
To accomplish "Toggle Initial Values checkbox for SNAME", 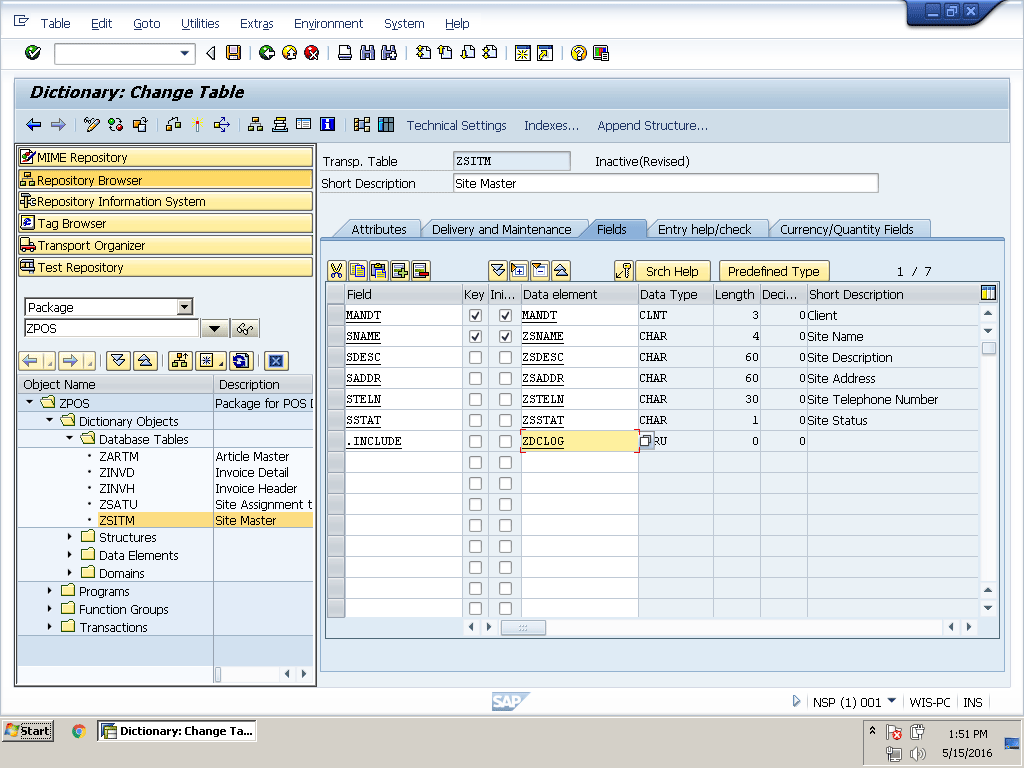I will tap(505, 337).
